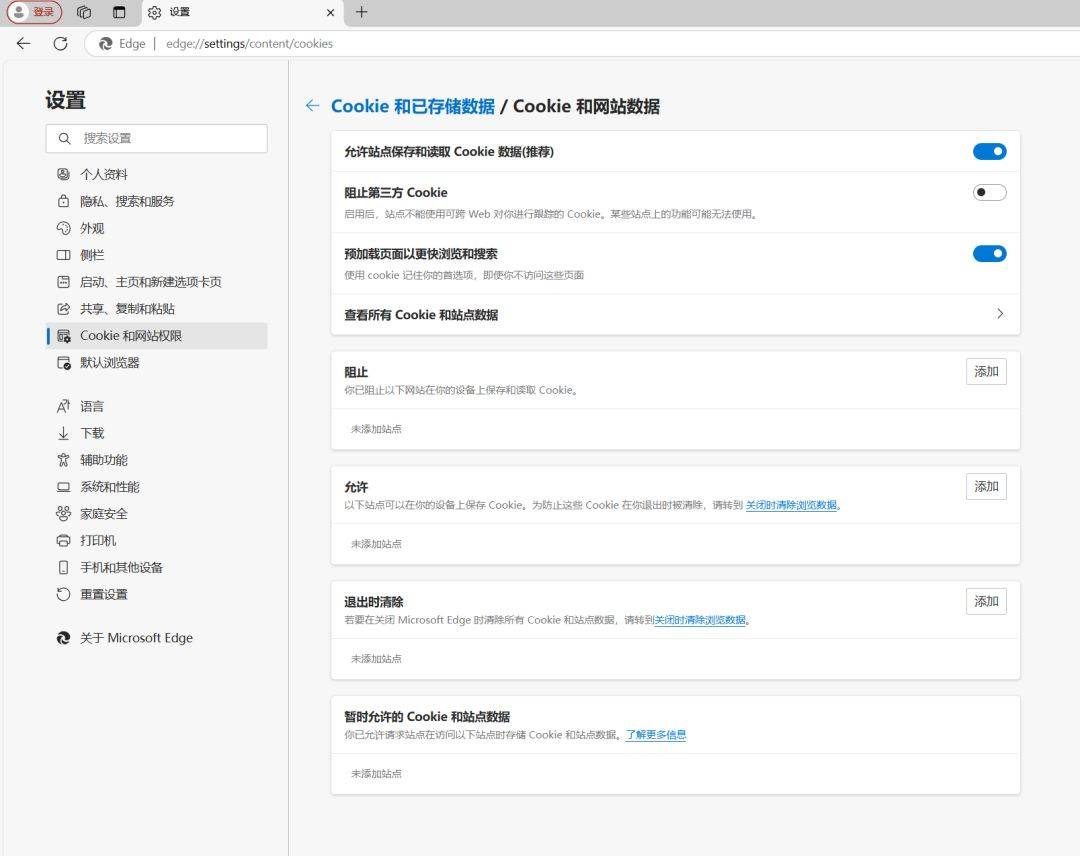This screenshot has height=856, width=1080.
Task: Click 添加 button in 允许 section
Action: click(986, 486)
